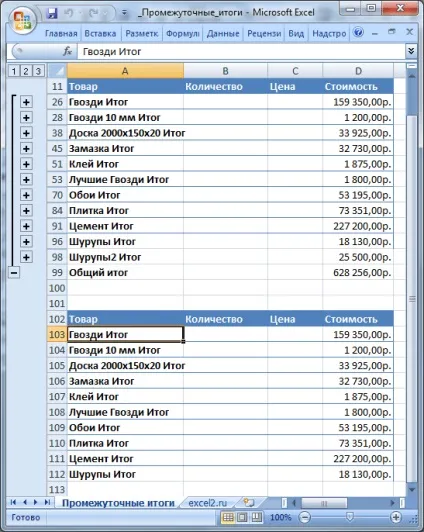
Task: Switch to Normal view in status bar
Action: (x=228, y=517)
